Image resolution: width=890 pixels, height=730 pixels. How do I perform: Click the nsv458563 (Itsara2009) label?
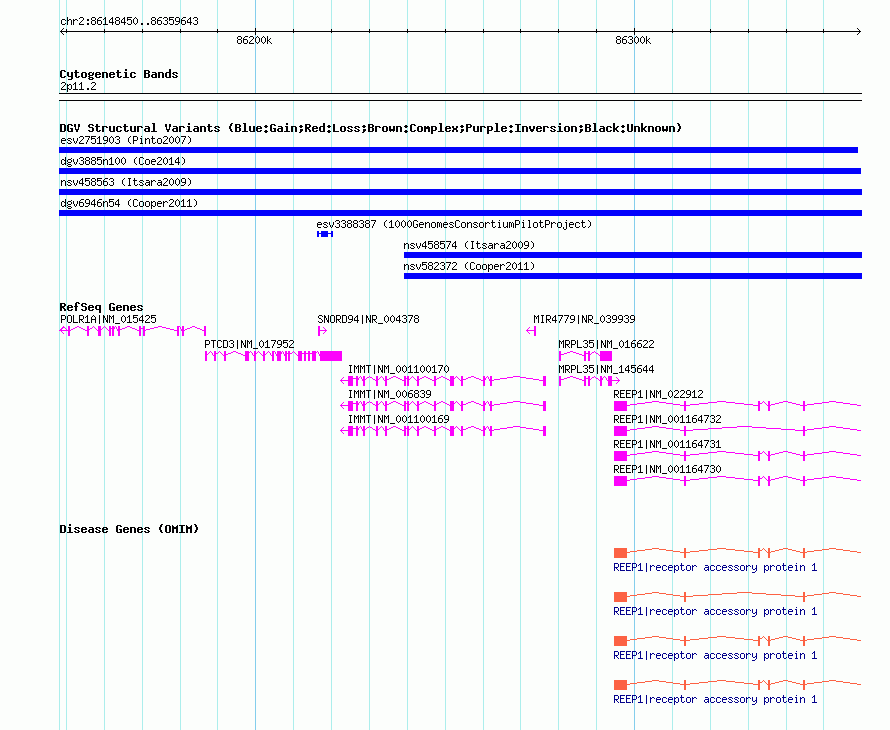[126, 182]
